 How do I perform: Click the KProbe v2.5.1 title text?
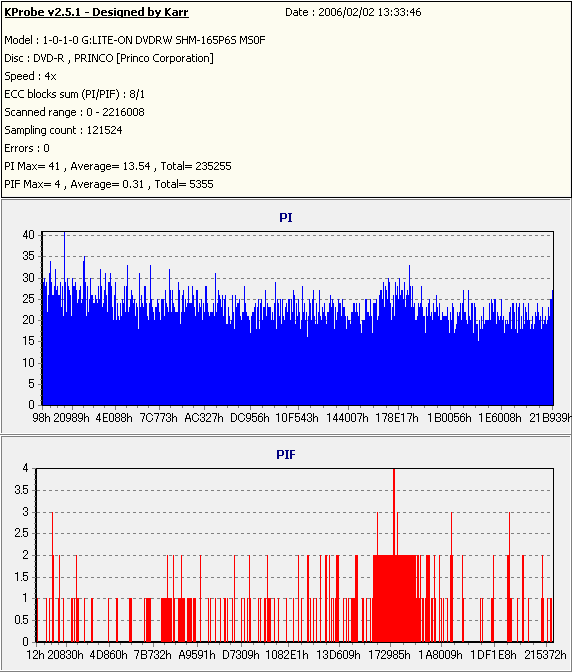point(96,12)
